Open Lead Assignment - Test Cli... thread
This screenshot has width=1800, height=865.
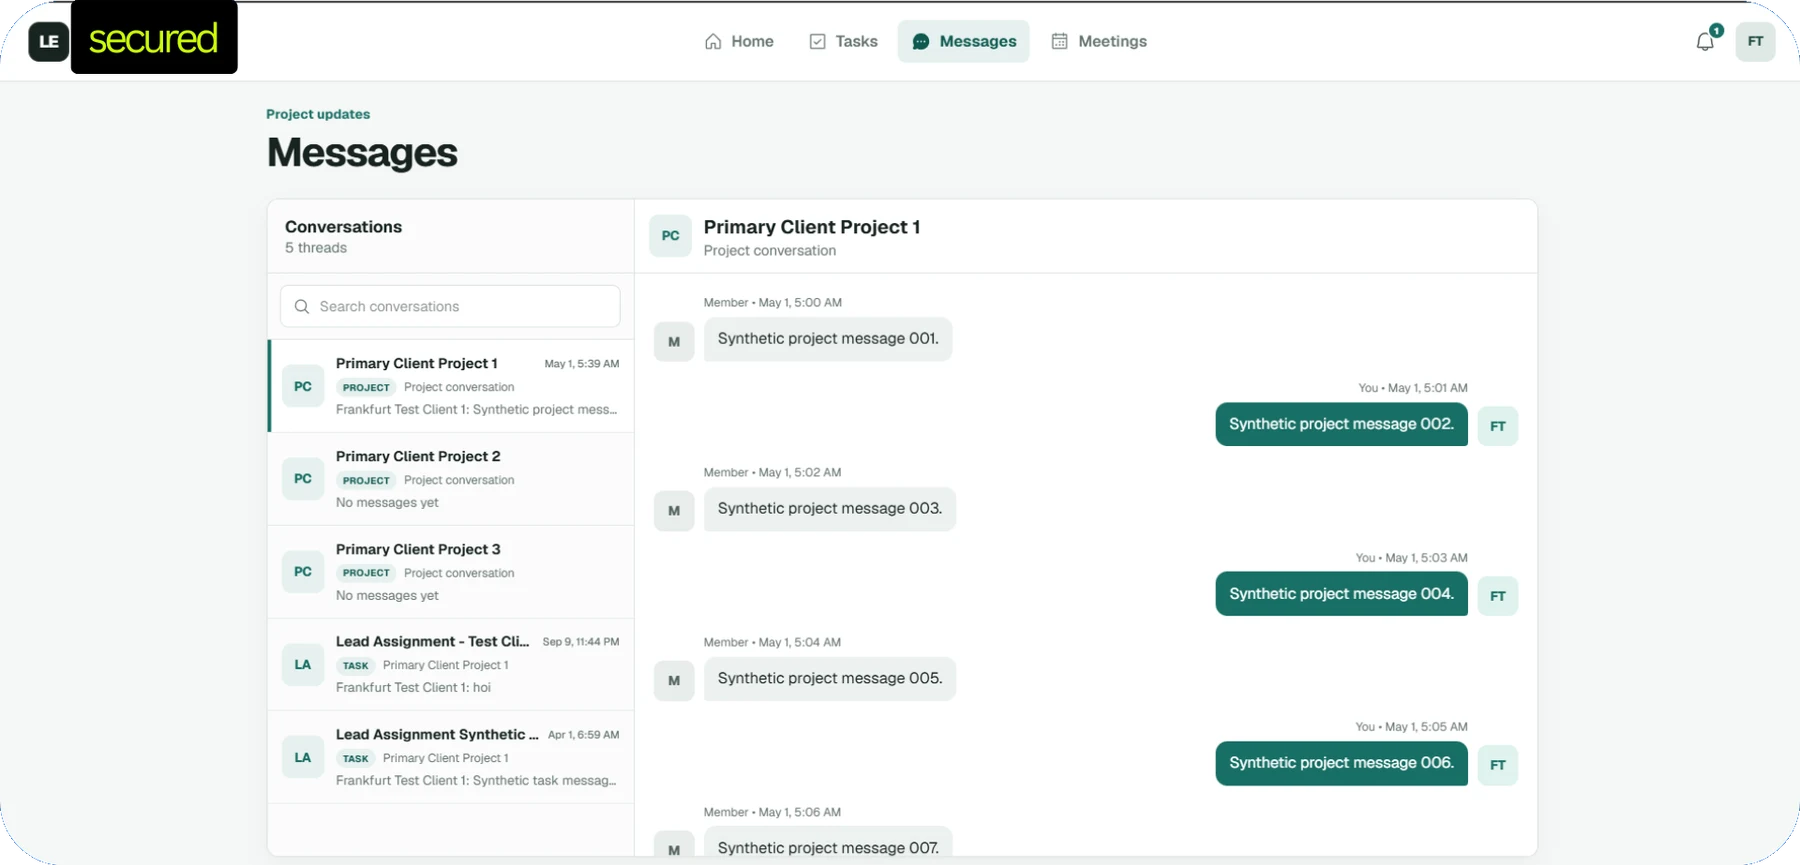[451, 665]
